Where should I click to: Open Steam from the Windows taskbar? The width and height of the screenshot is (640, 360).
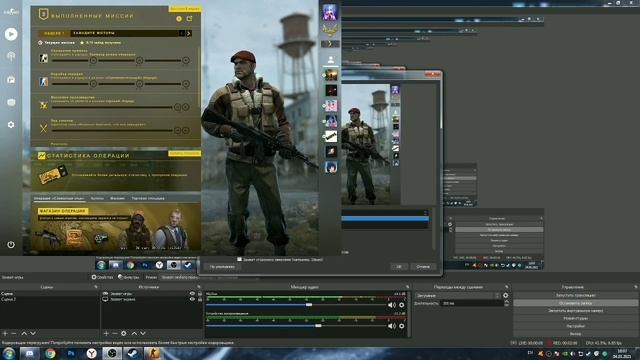[x=132, y=353]
